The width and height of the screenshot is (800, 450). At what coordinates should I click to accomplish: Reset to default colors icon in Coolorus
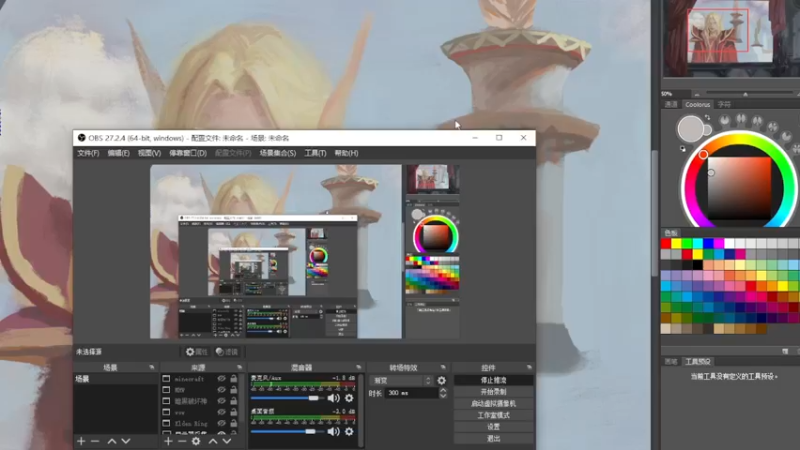(683, 148)
